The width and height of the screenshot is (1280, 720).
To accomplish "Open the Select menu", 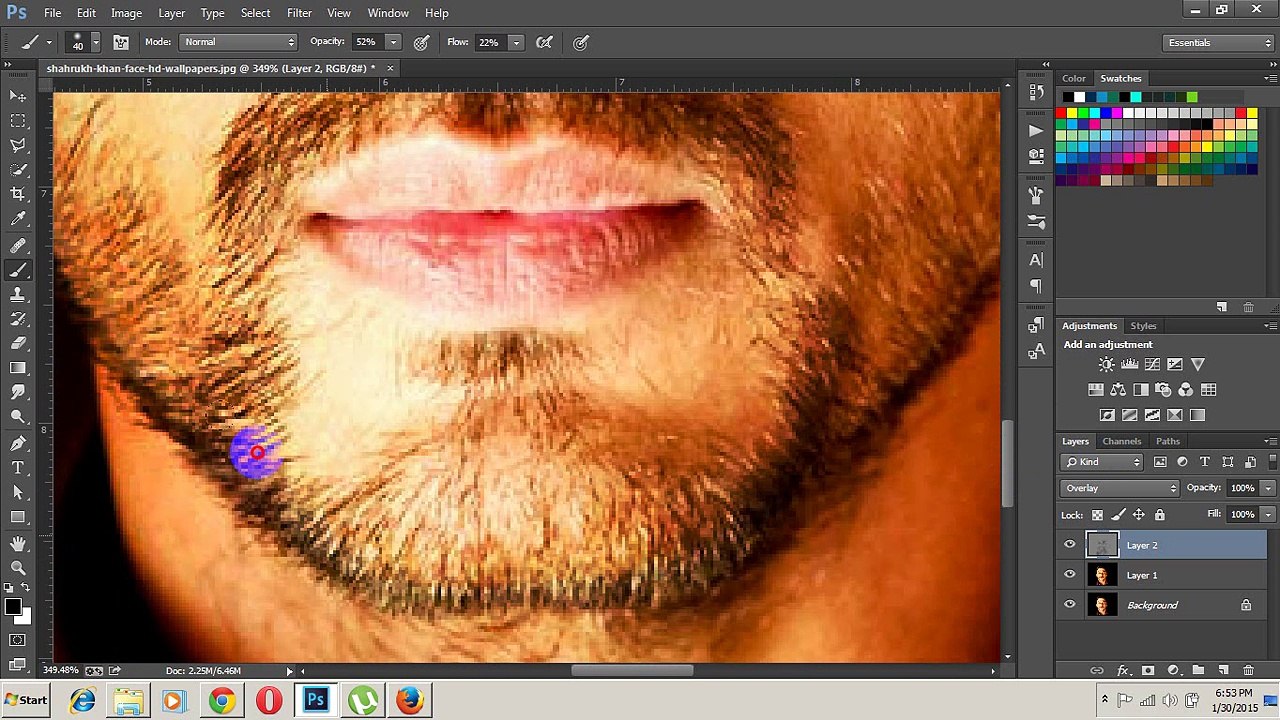I will click(255, 13).
